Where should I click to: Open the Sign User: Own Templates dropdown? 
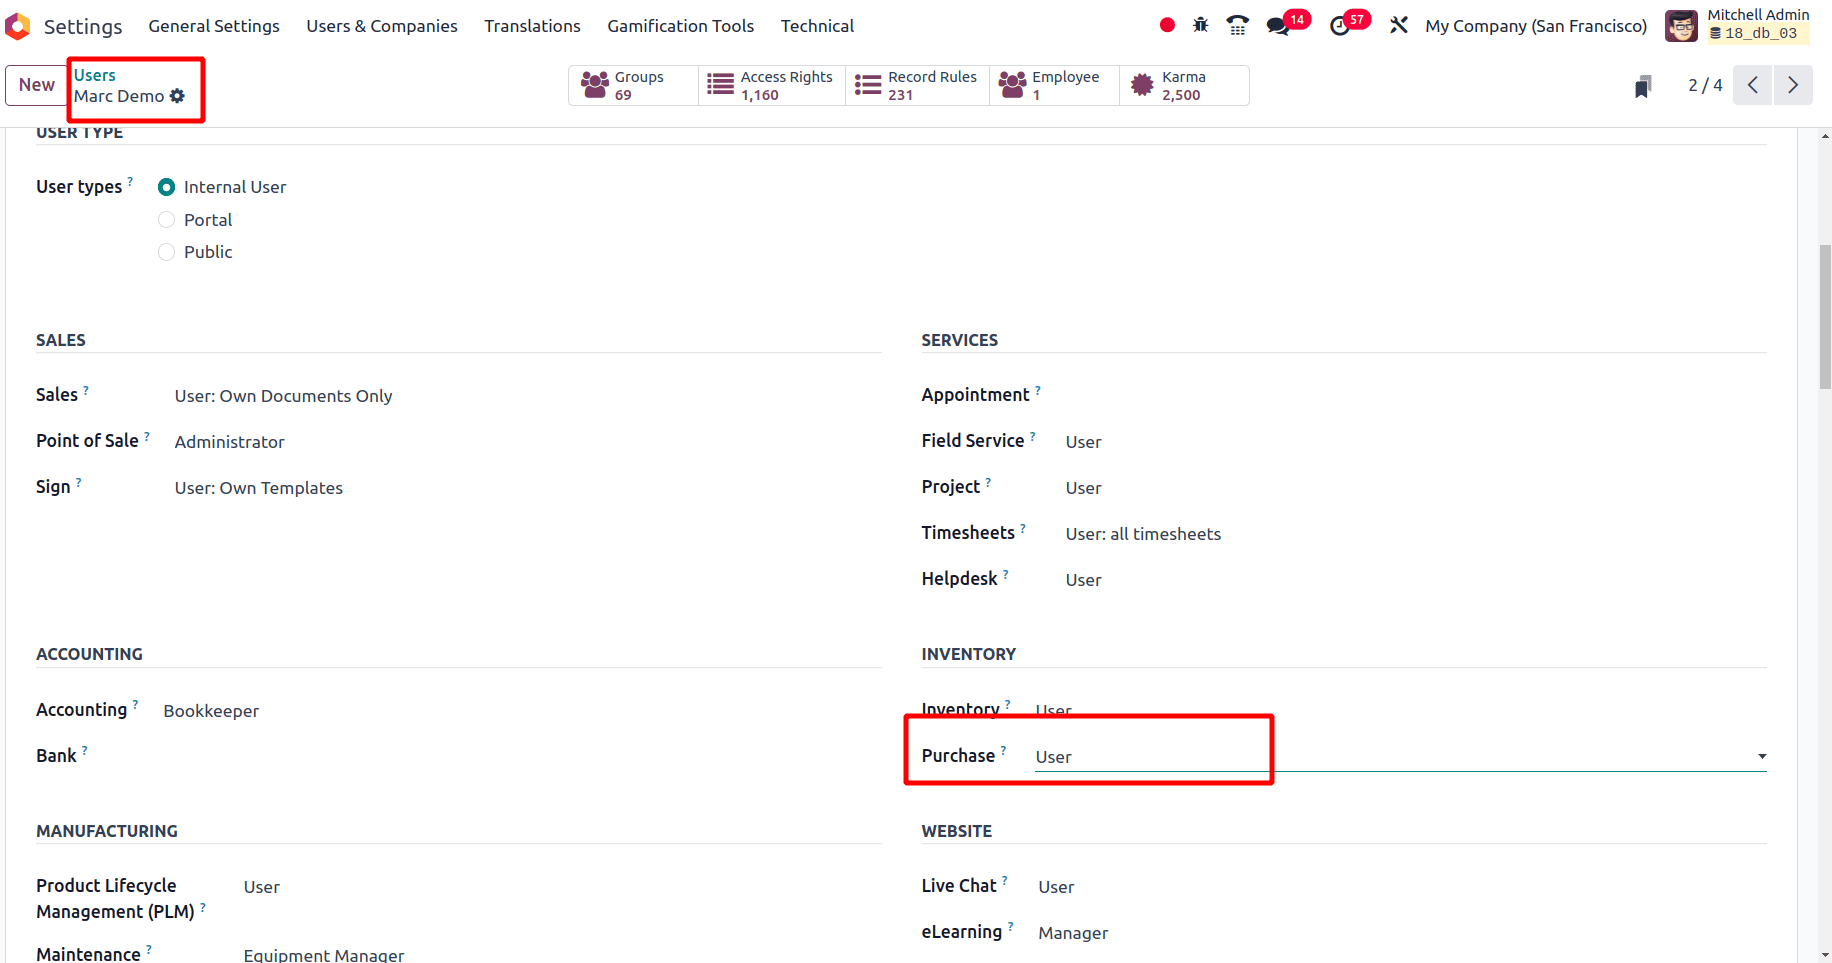[x=528, y=488]
